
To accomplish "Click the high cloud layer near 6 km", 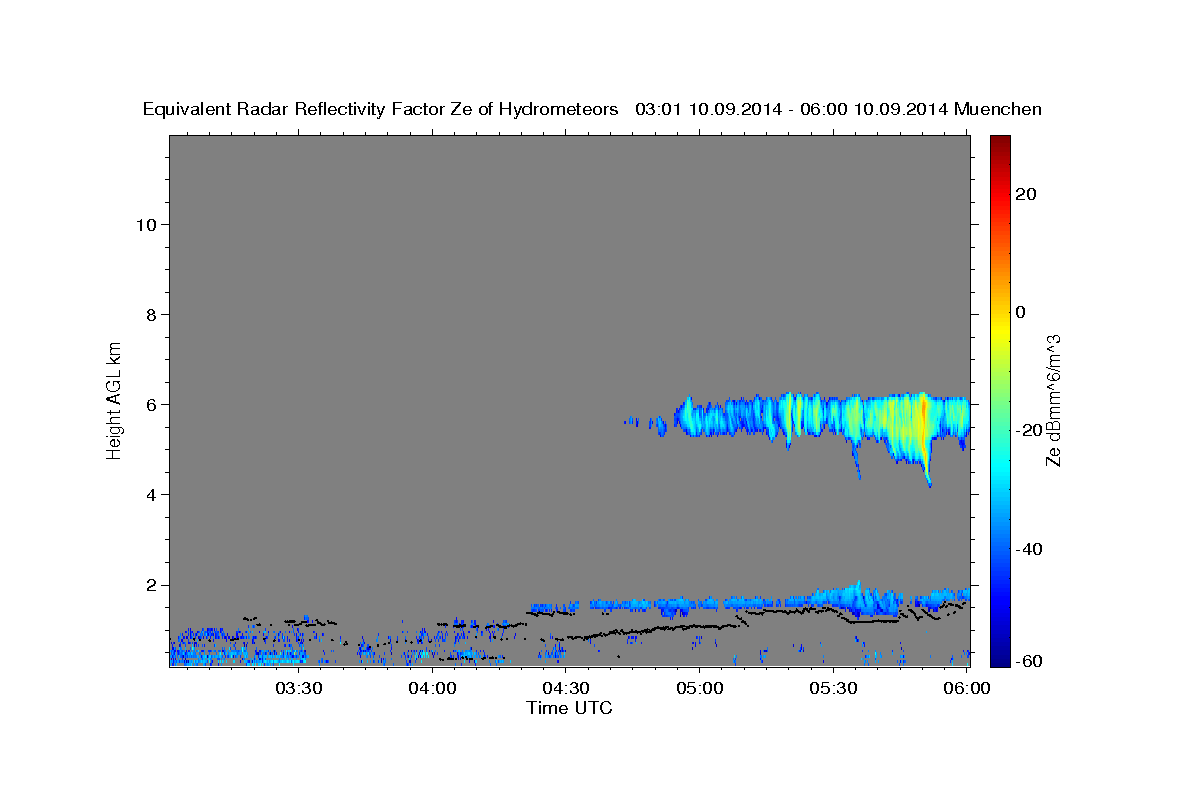I will (x=820, y=418).
